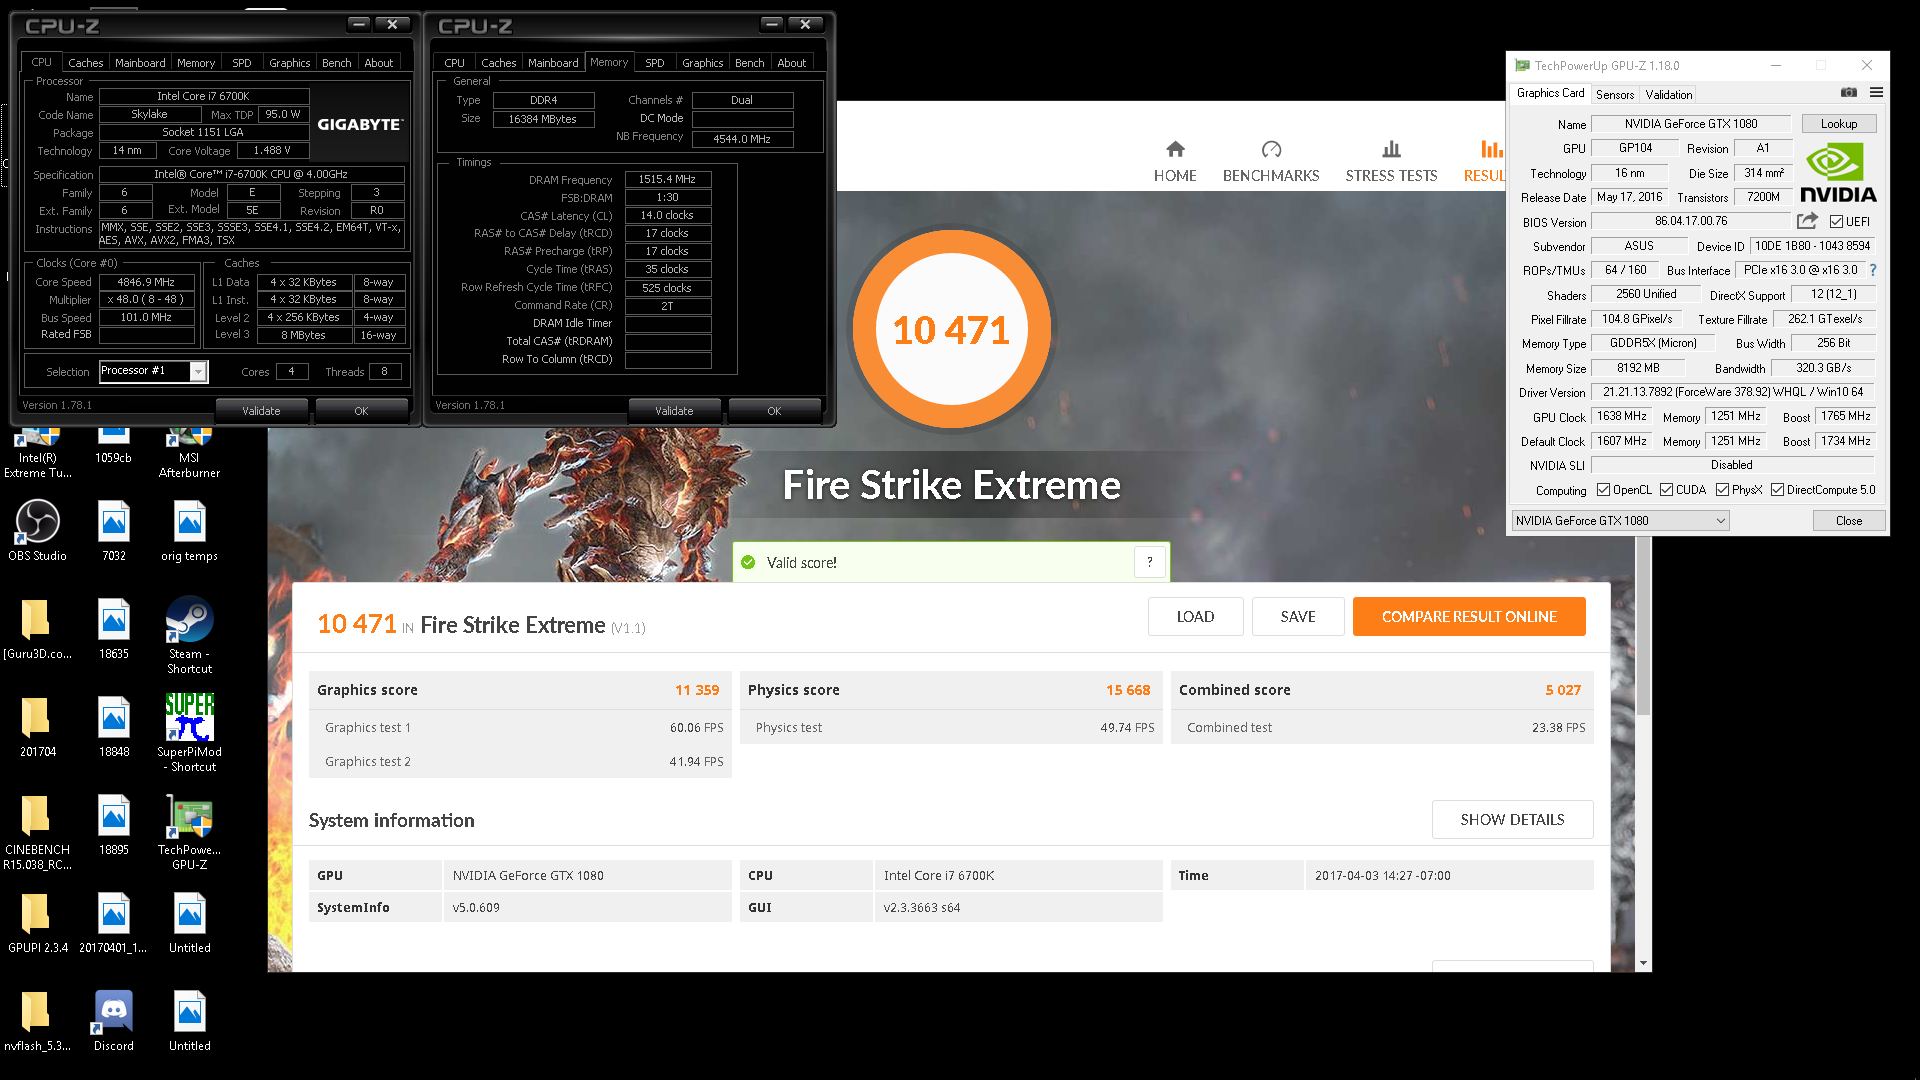Click the 10 471 score circle
Image resolution: width=1920 pixels, height=1080 pixels.
(952, 330)
